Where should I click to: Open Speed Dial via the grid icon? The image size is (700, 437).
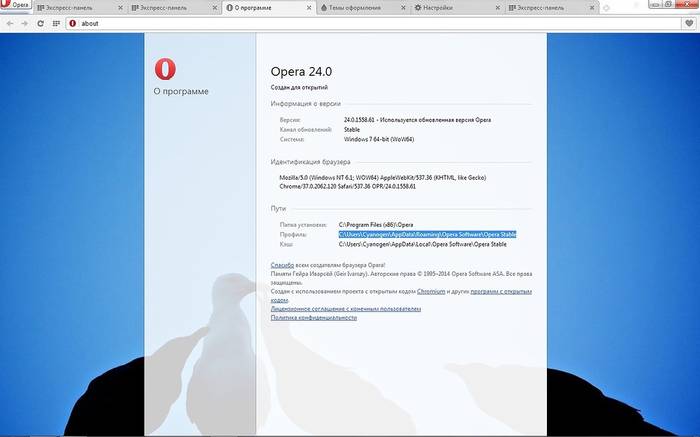pyautogui.click(x=54, y=22)
